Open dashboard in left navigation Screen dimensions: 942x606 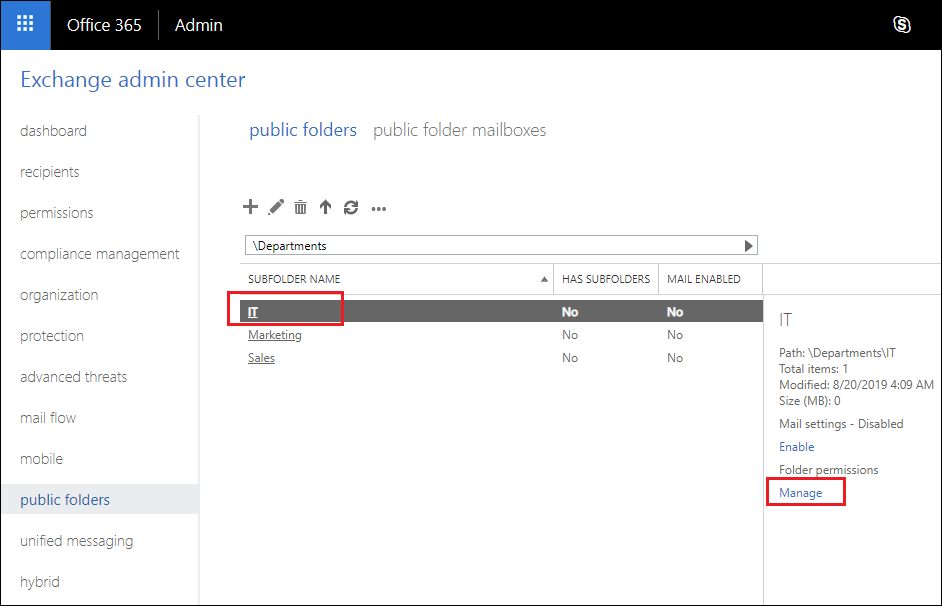(x=53, y=131)
